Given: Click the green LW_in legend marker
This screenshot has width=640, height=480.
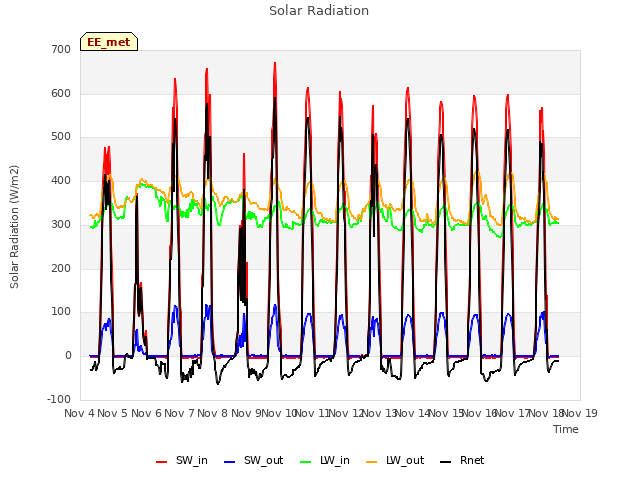Looking at the screenshot, I should [x=306, y=462].
